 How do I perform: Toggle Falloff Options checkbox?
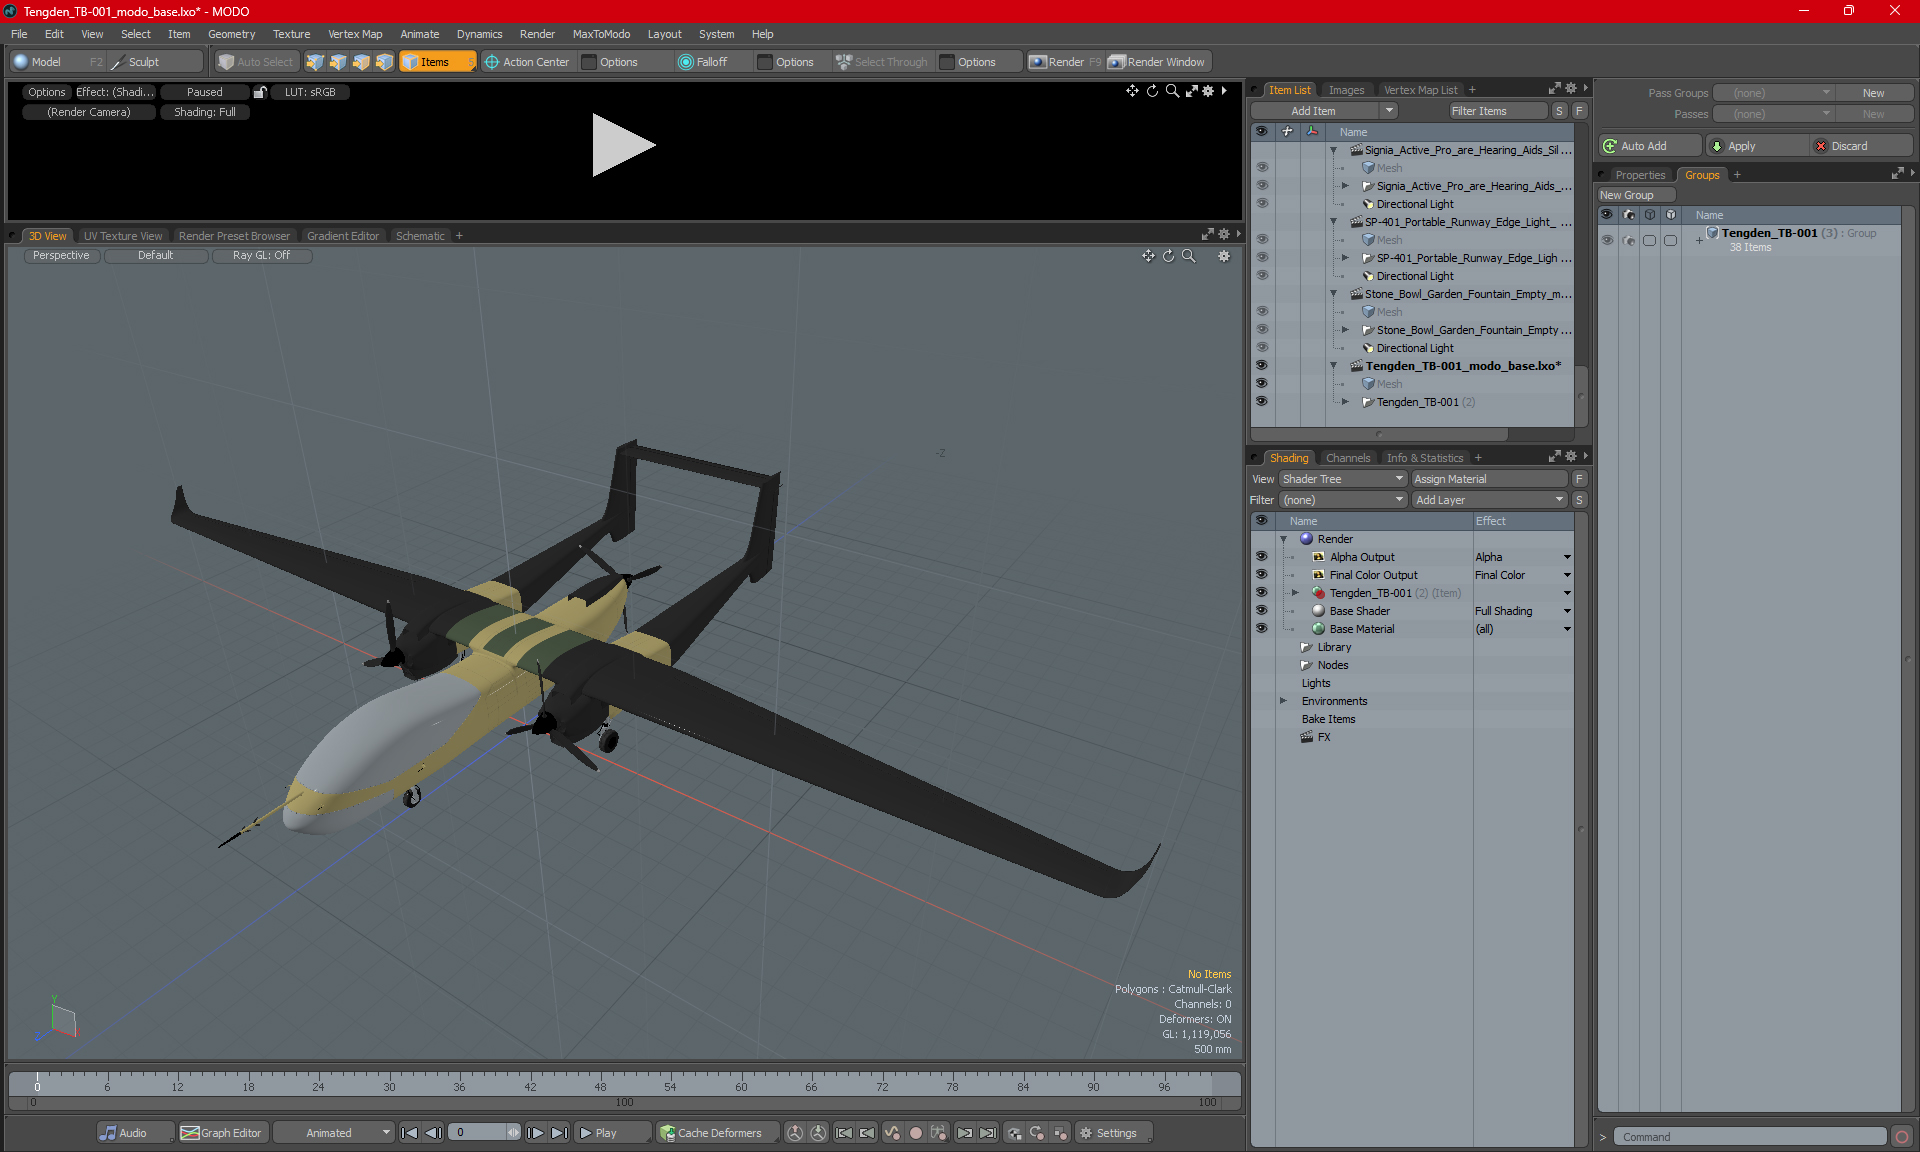(765, 62)
